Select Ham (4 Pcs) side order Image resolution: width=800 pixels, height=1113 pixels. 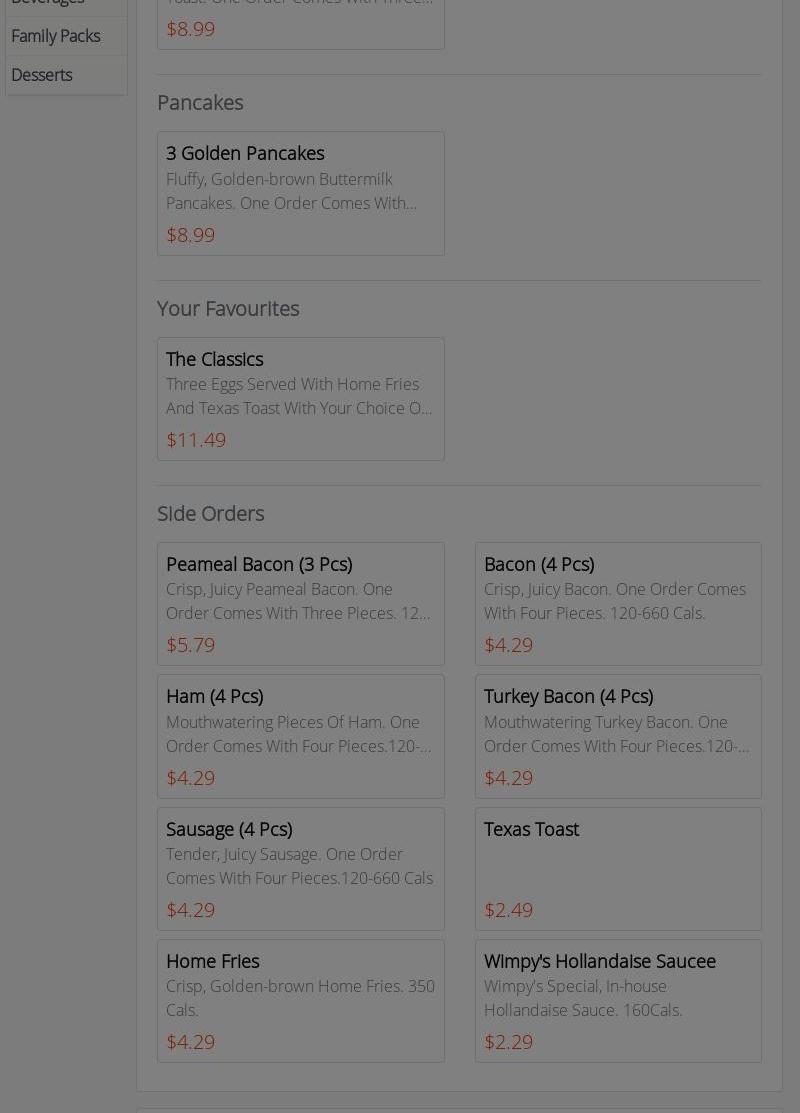coord(300,736)
